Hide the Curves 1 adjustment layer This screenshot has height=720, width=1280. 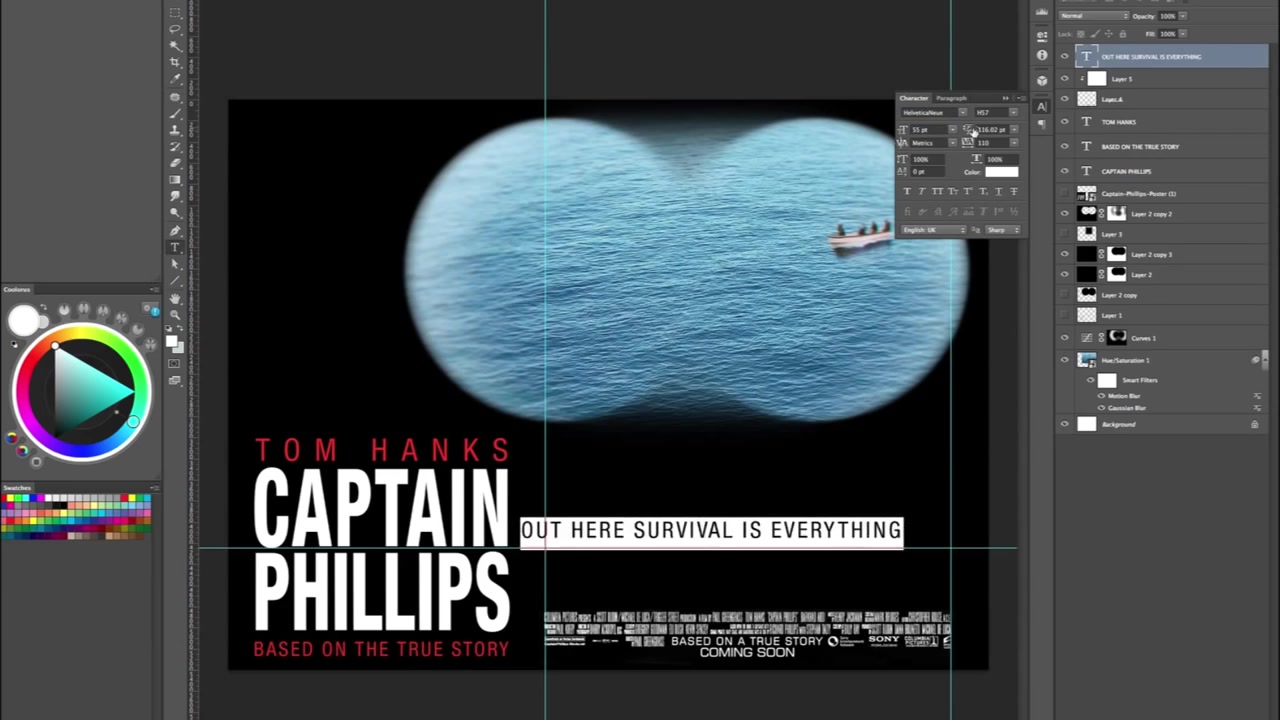[1065, 338]
